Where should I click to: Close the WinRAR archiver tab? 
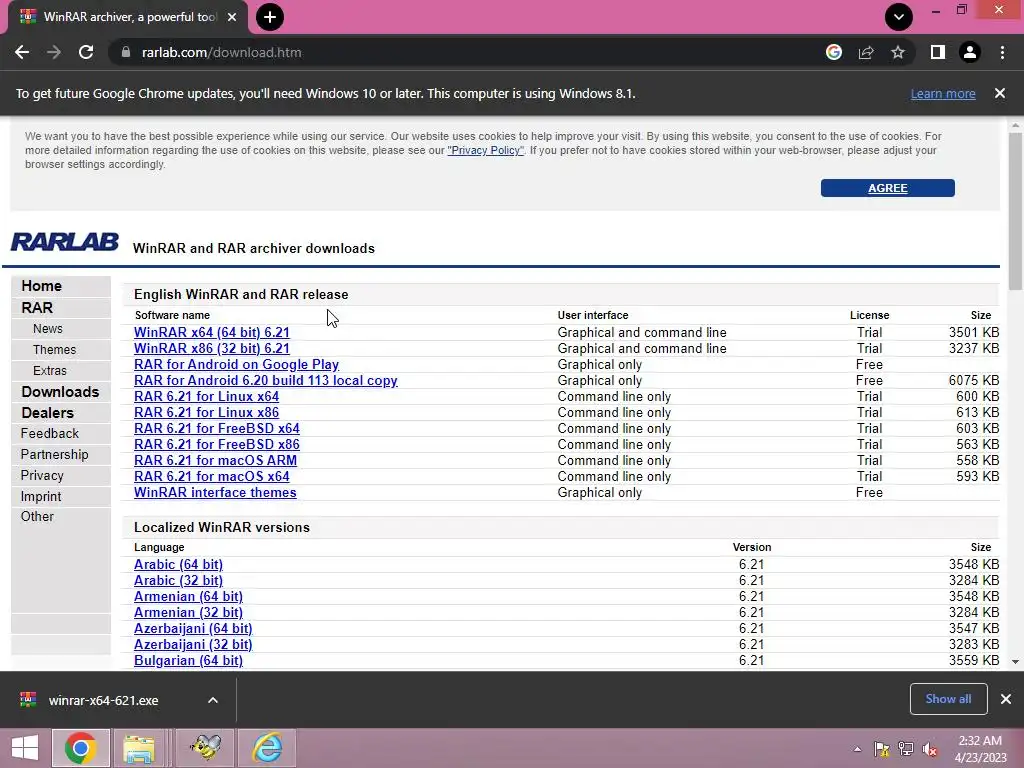pyautogui.click(x=232, y=17)
